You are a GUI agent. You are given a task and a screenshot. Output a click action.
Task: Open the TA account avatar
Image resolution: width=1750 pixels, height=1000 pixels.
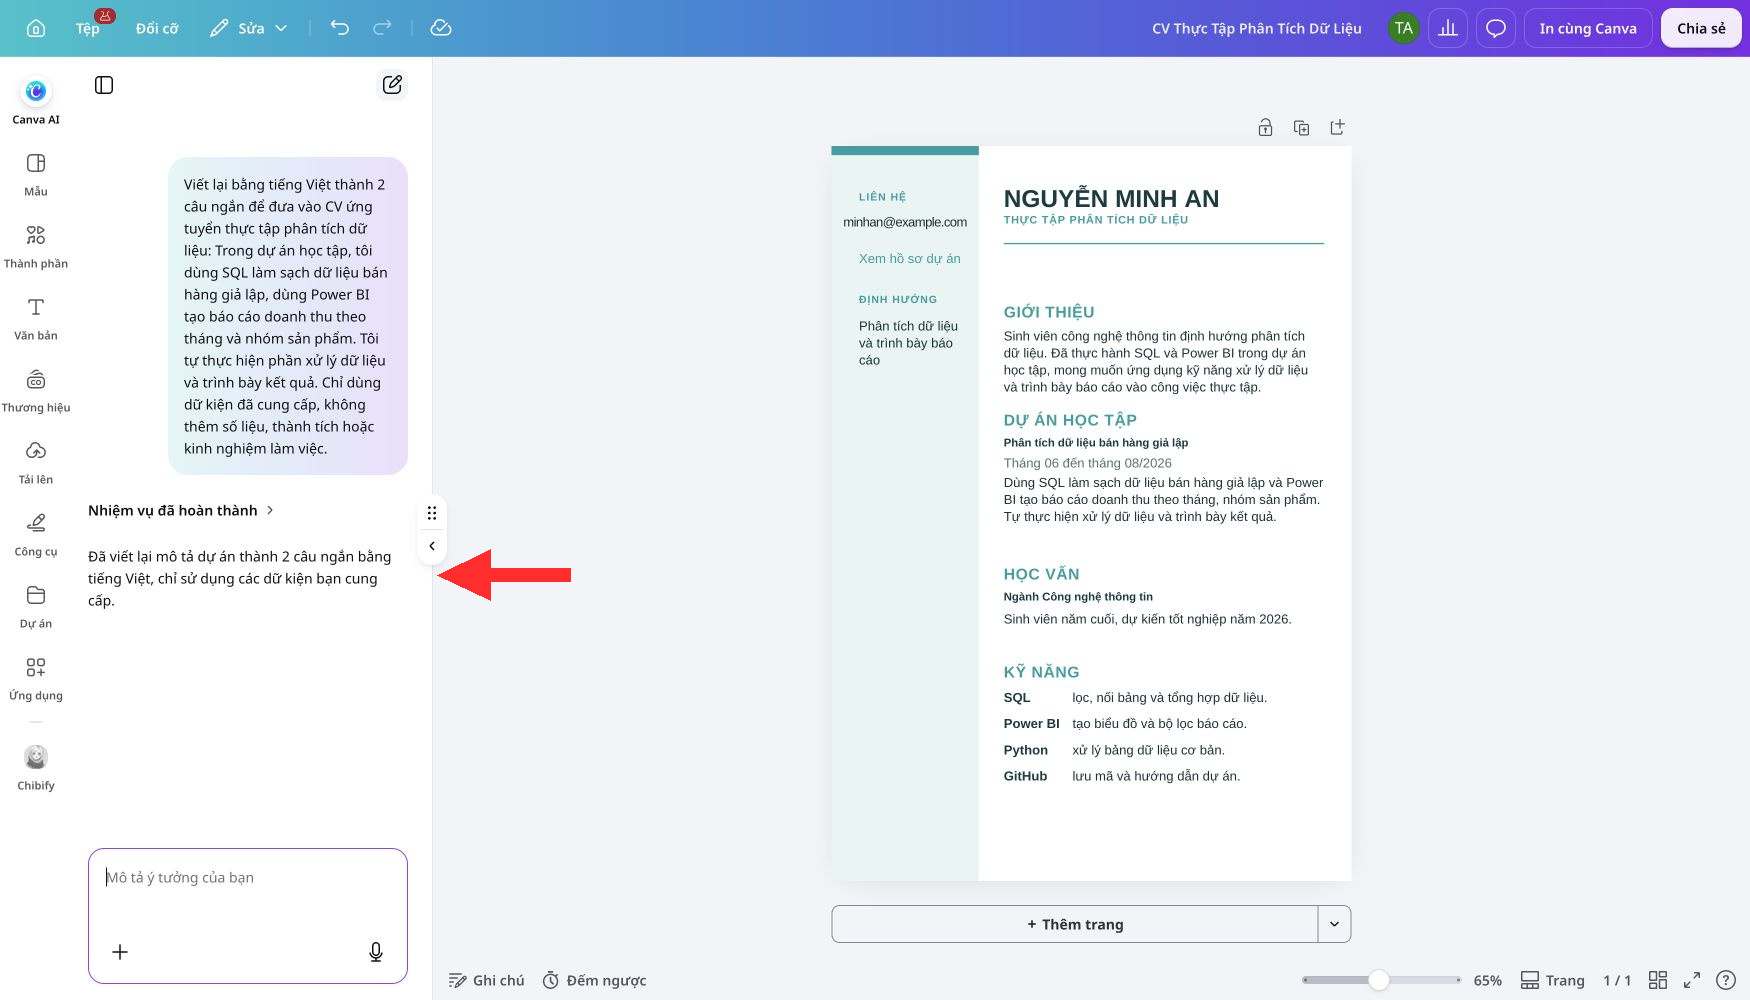(x=1404, y=28)
